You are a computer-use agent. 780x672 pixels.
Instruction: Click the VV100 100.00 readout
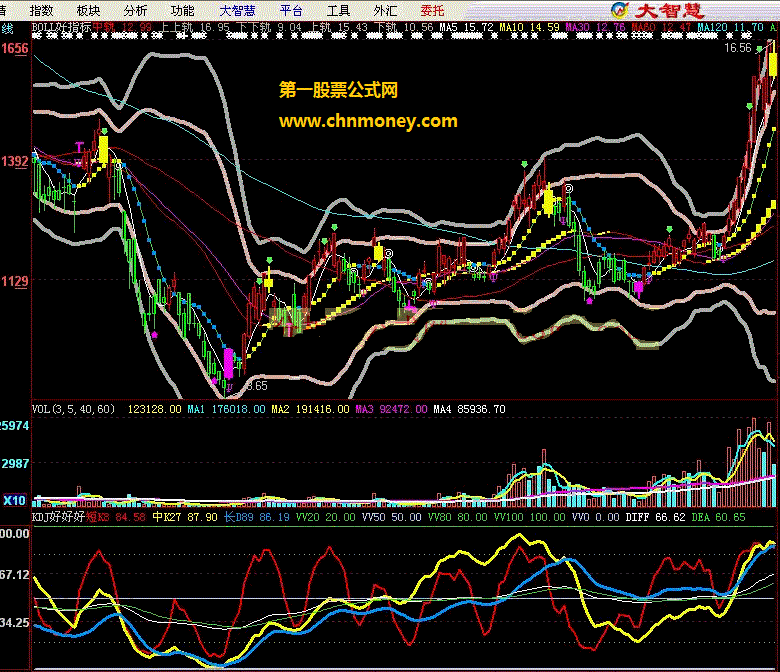(530, 517)
